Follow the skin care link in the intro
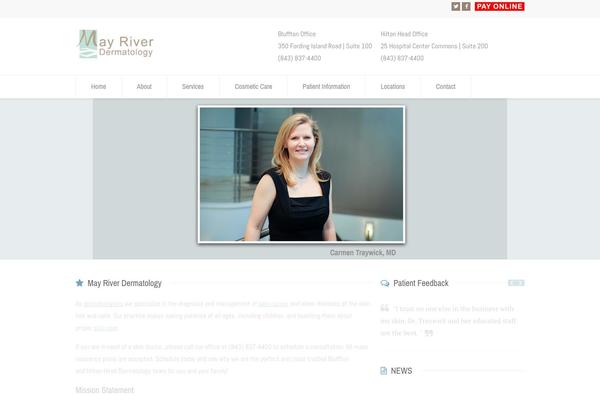 [106, 328]
